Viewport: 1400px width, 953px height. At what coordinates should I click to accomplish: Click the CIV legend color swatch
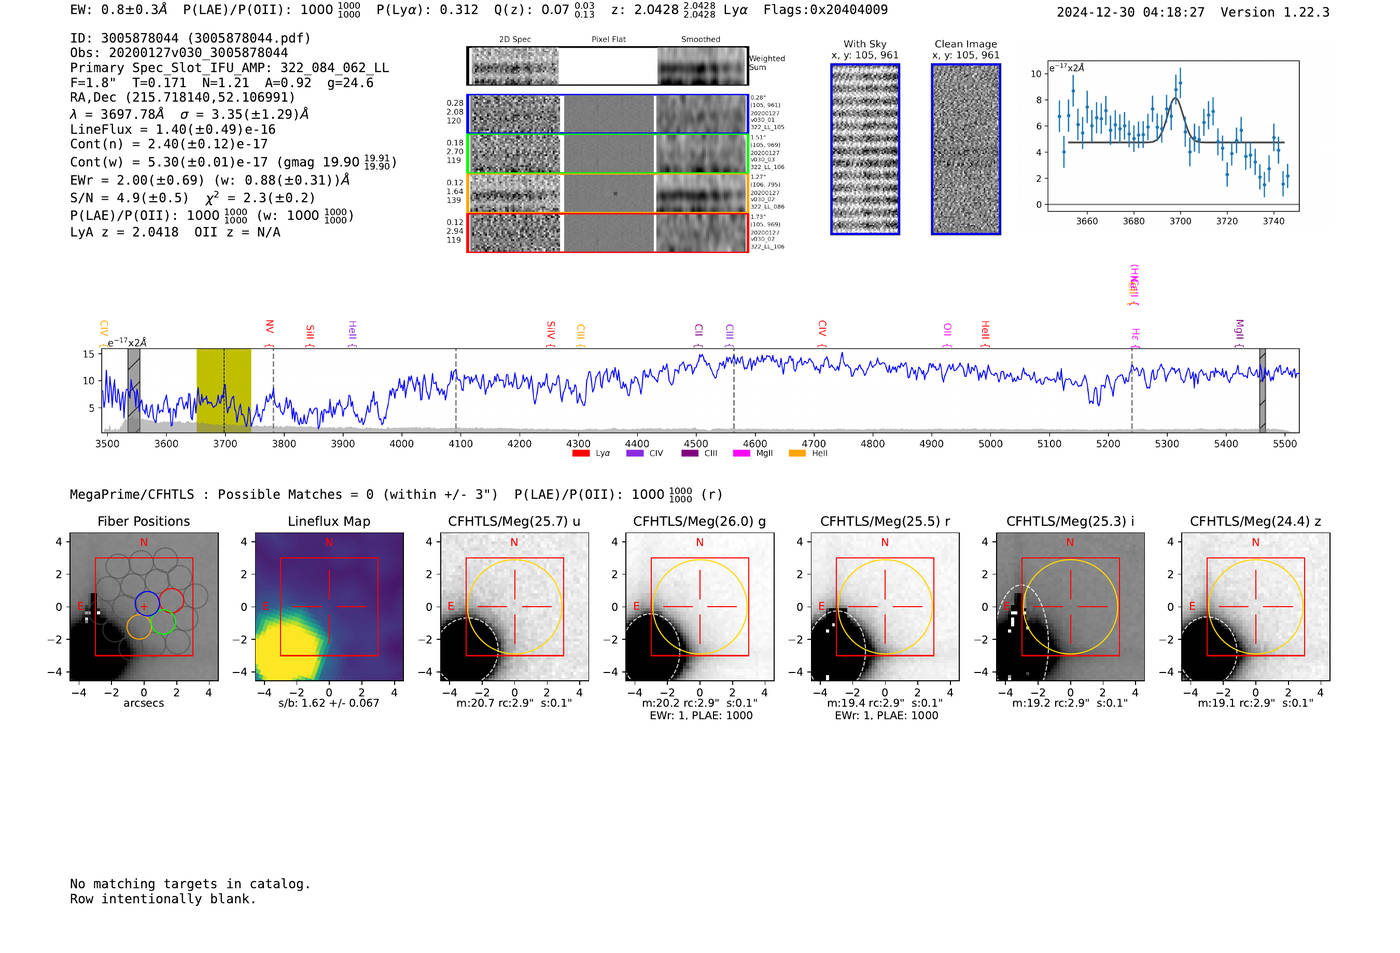click(635, 454)
